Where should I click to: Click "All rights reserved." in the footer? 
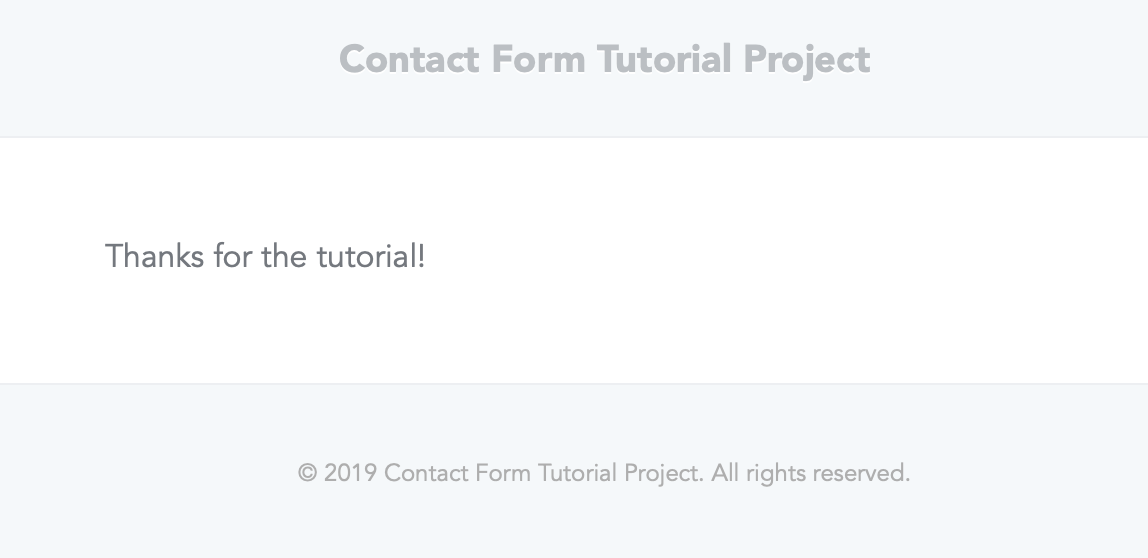click(x=810, y=472)
